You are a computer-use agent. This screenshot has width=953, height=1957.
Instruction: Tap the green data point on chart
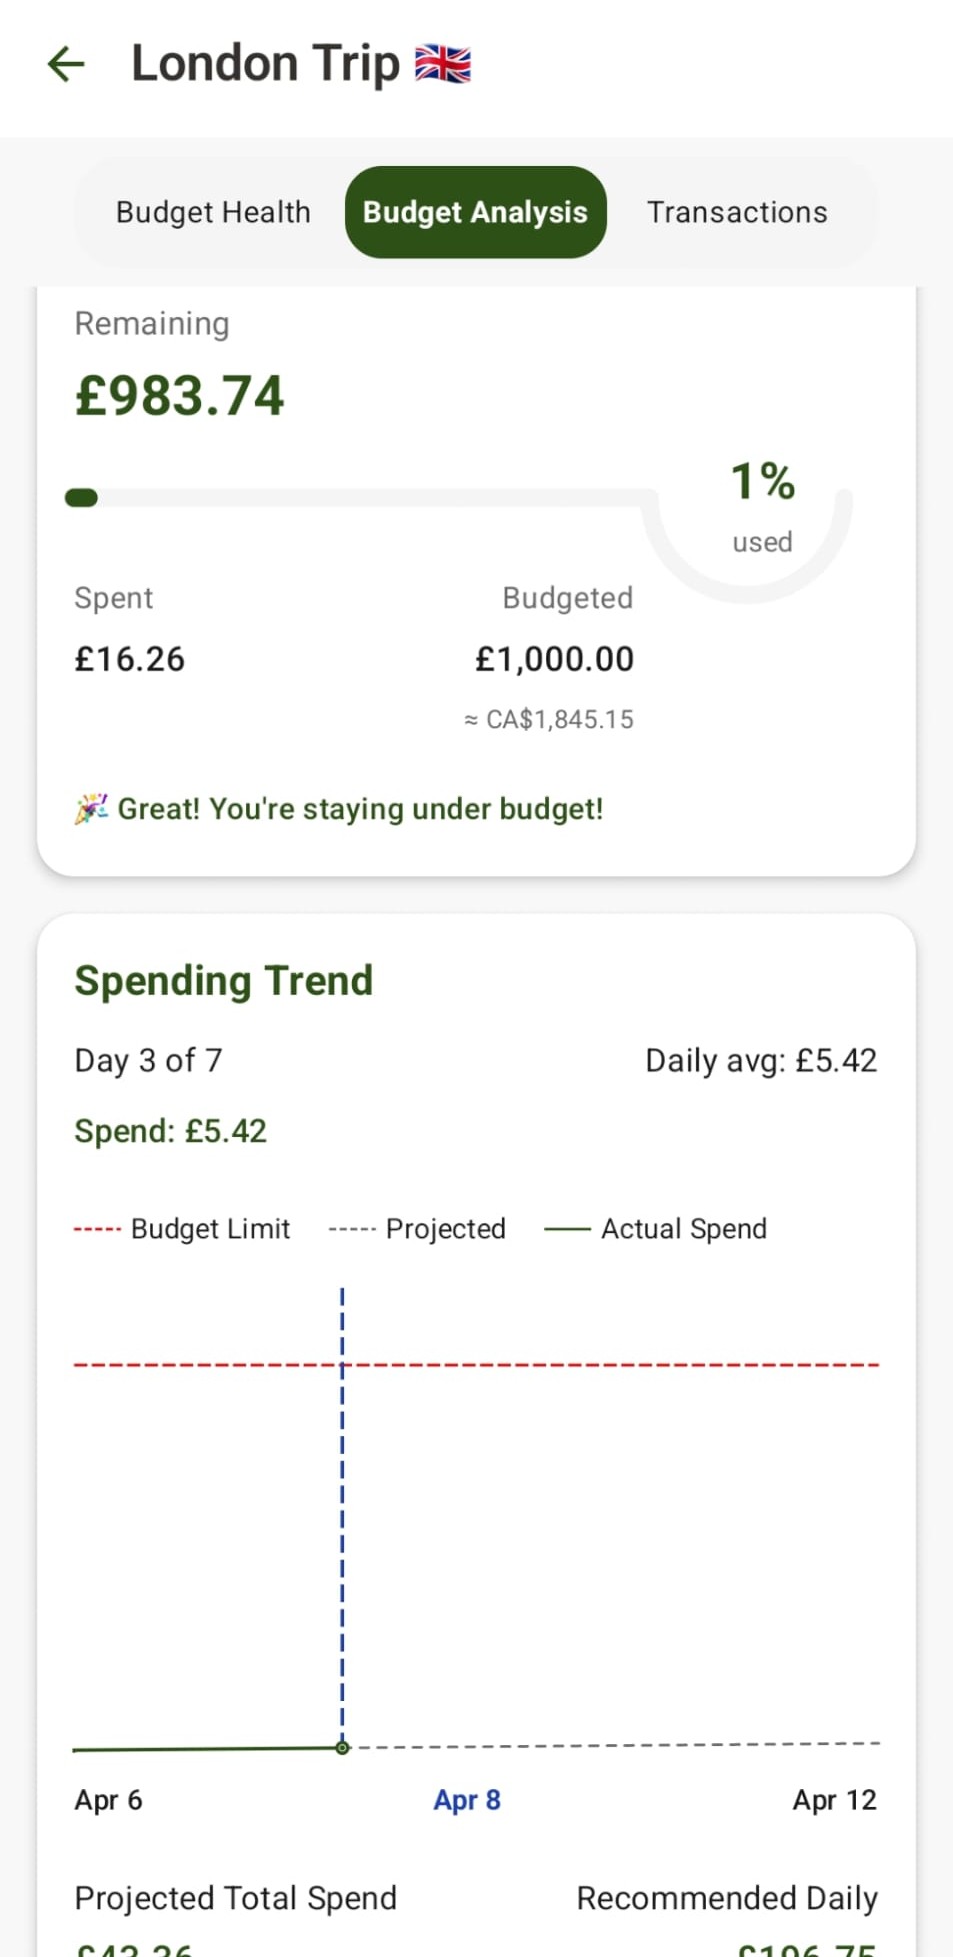(342, 1748)
